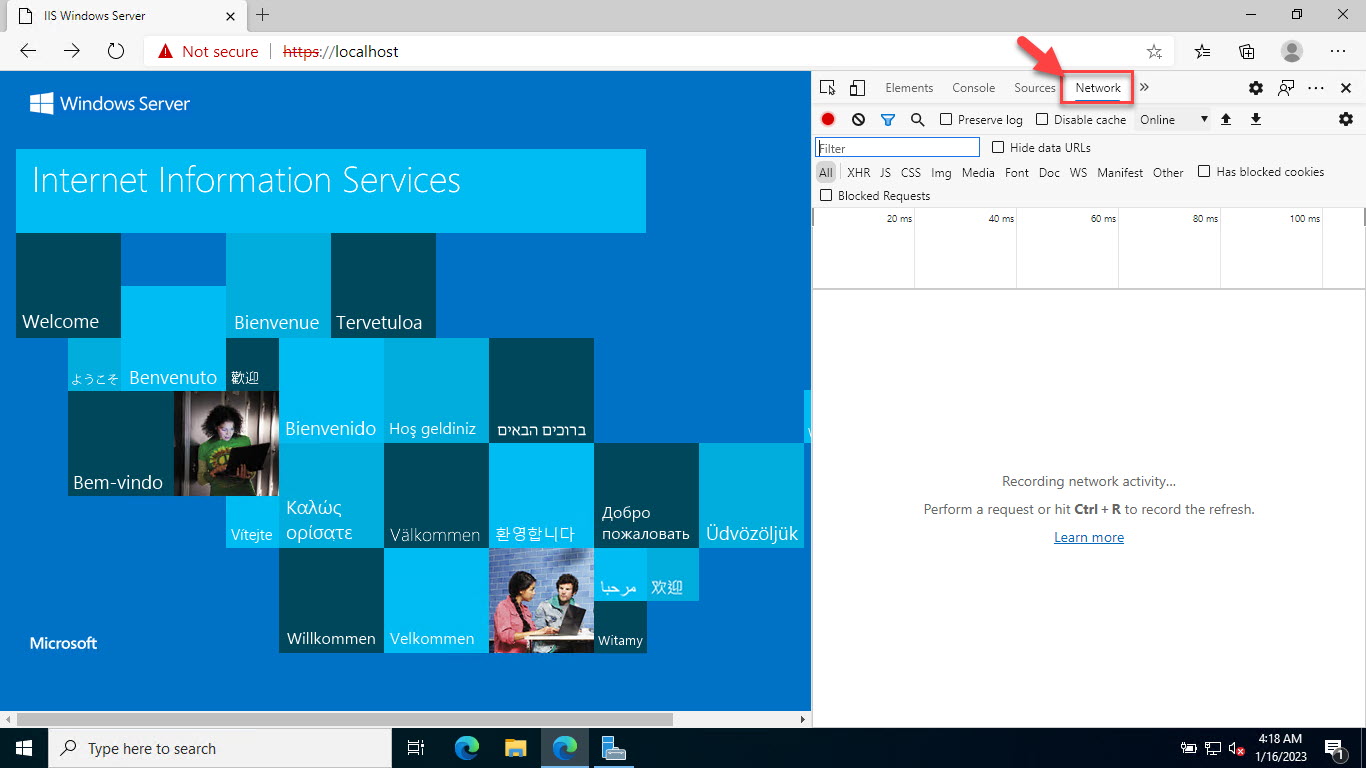Screen dimensions: 1366x768
Task: Add this page to favorites star
Action: coord(1154,51)
